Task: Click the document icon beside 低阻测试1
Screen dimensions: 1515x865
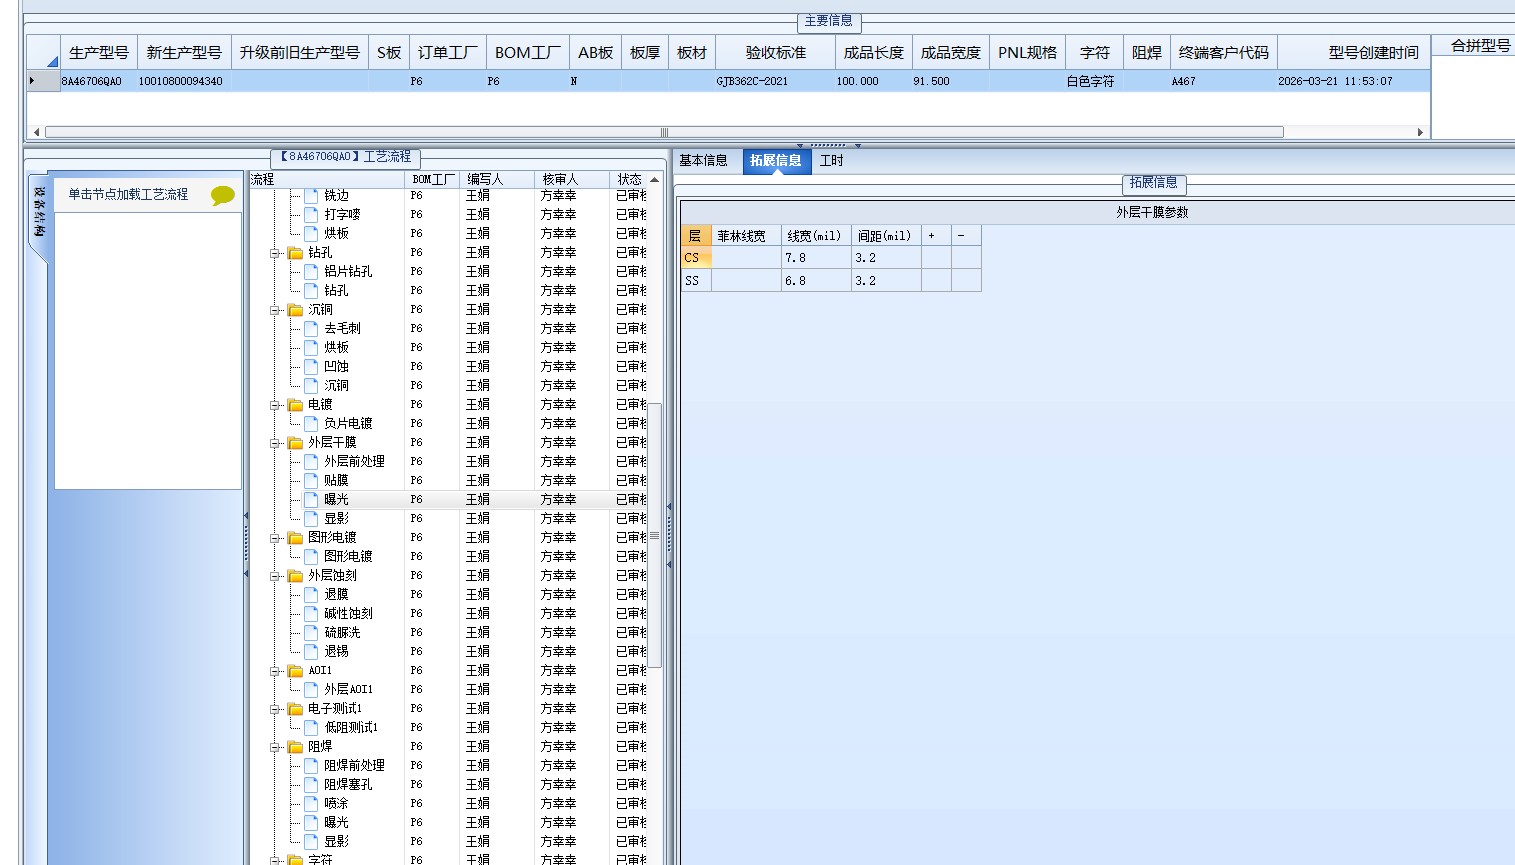Action: pyautogui.click(x=311, y=727)
